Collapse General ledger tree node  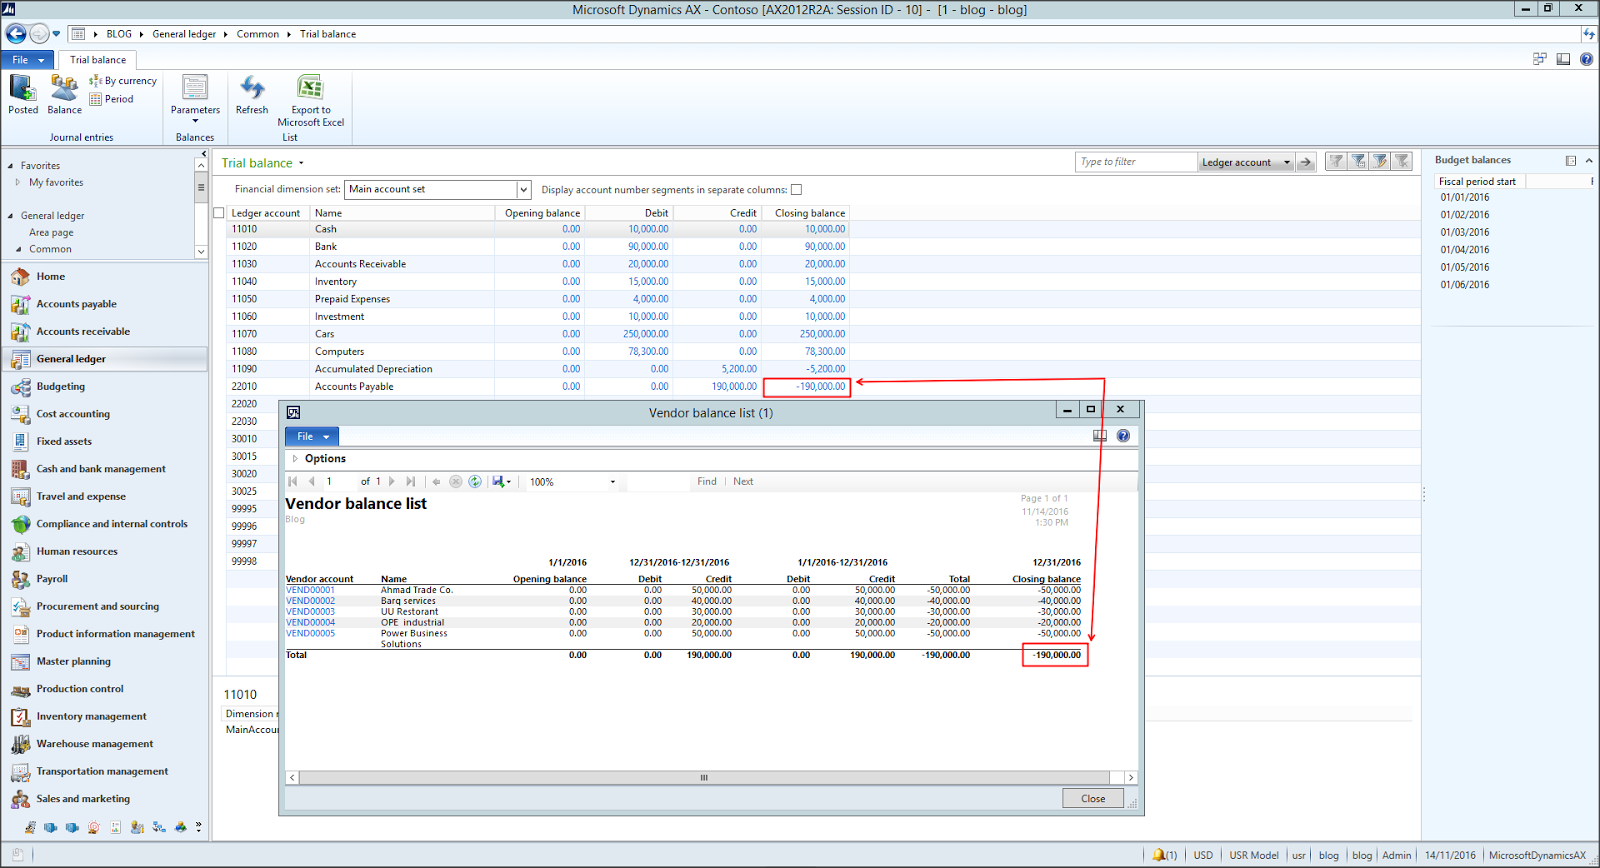click(x=11, y=216)
